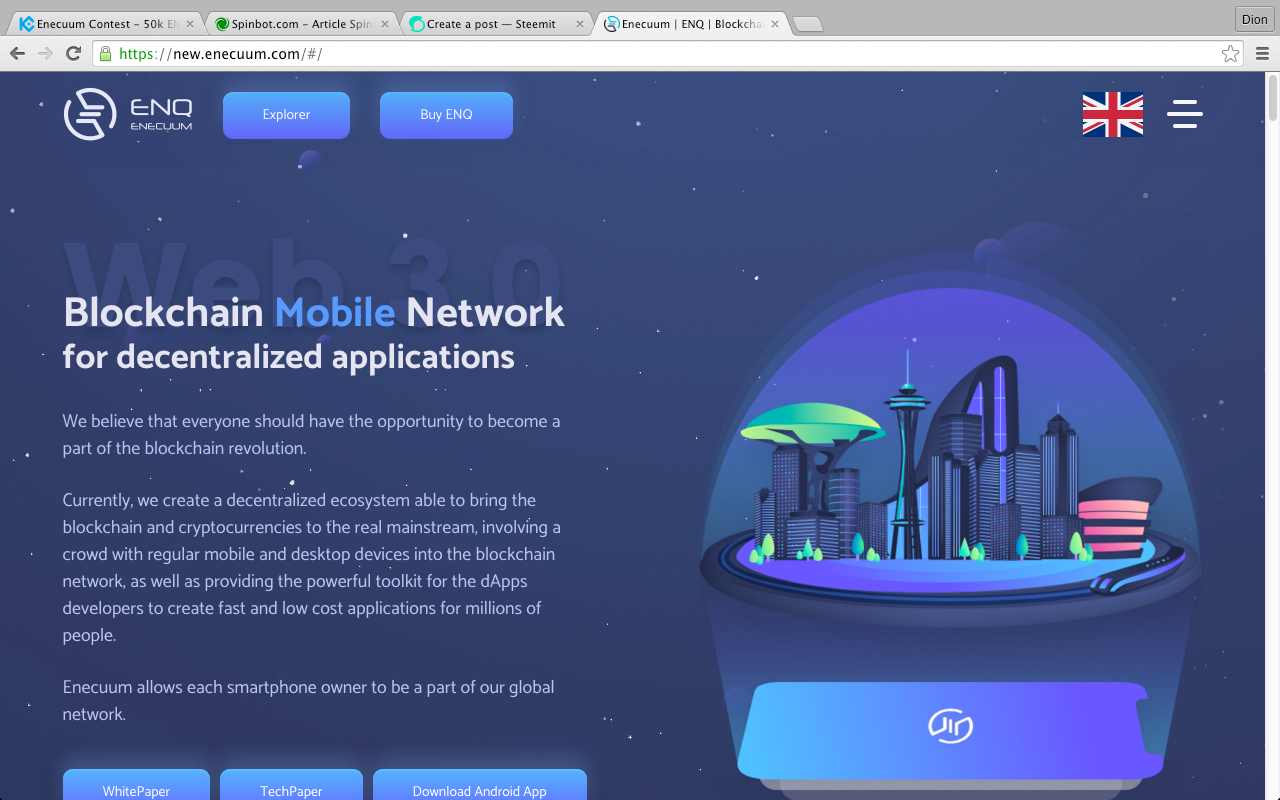Reload the page with refresh icon
This screenshot has width=1280, height=800.
[x=73, y=54]
